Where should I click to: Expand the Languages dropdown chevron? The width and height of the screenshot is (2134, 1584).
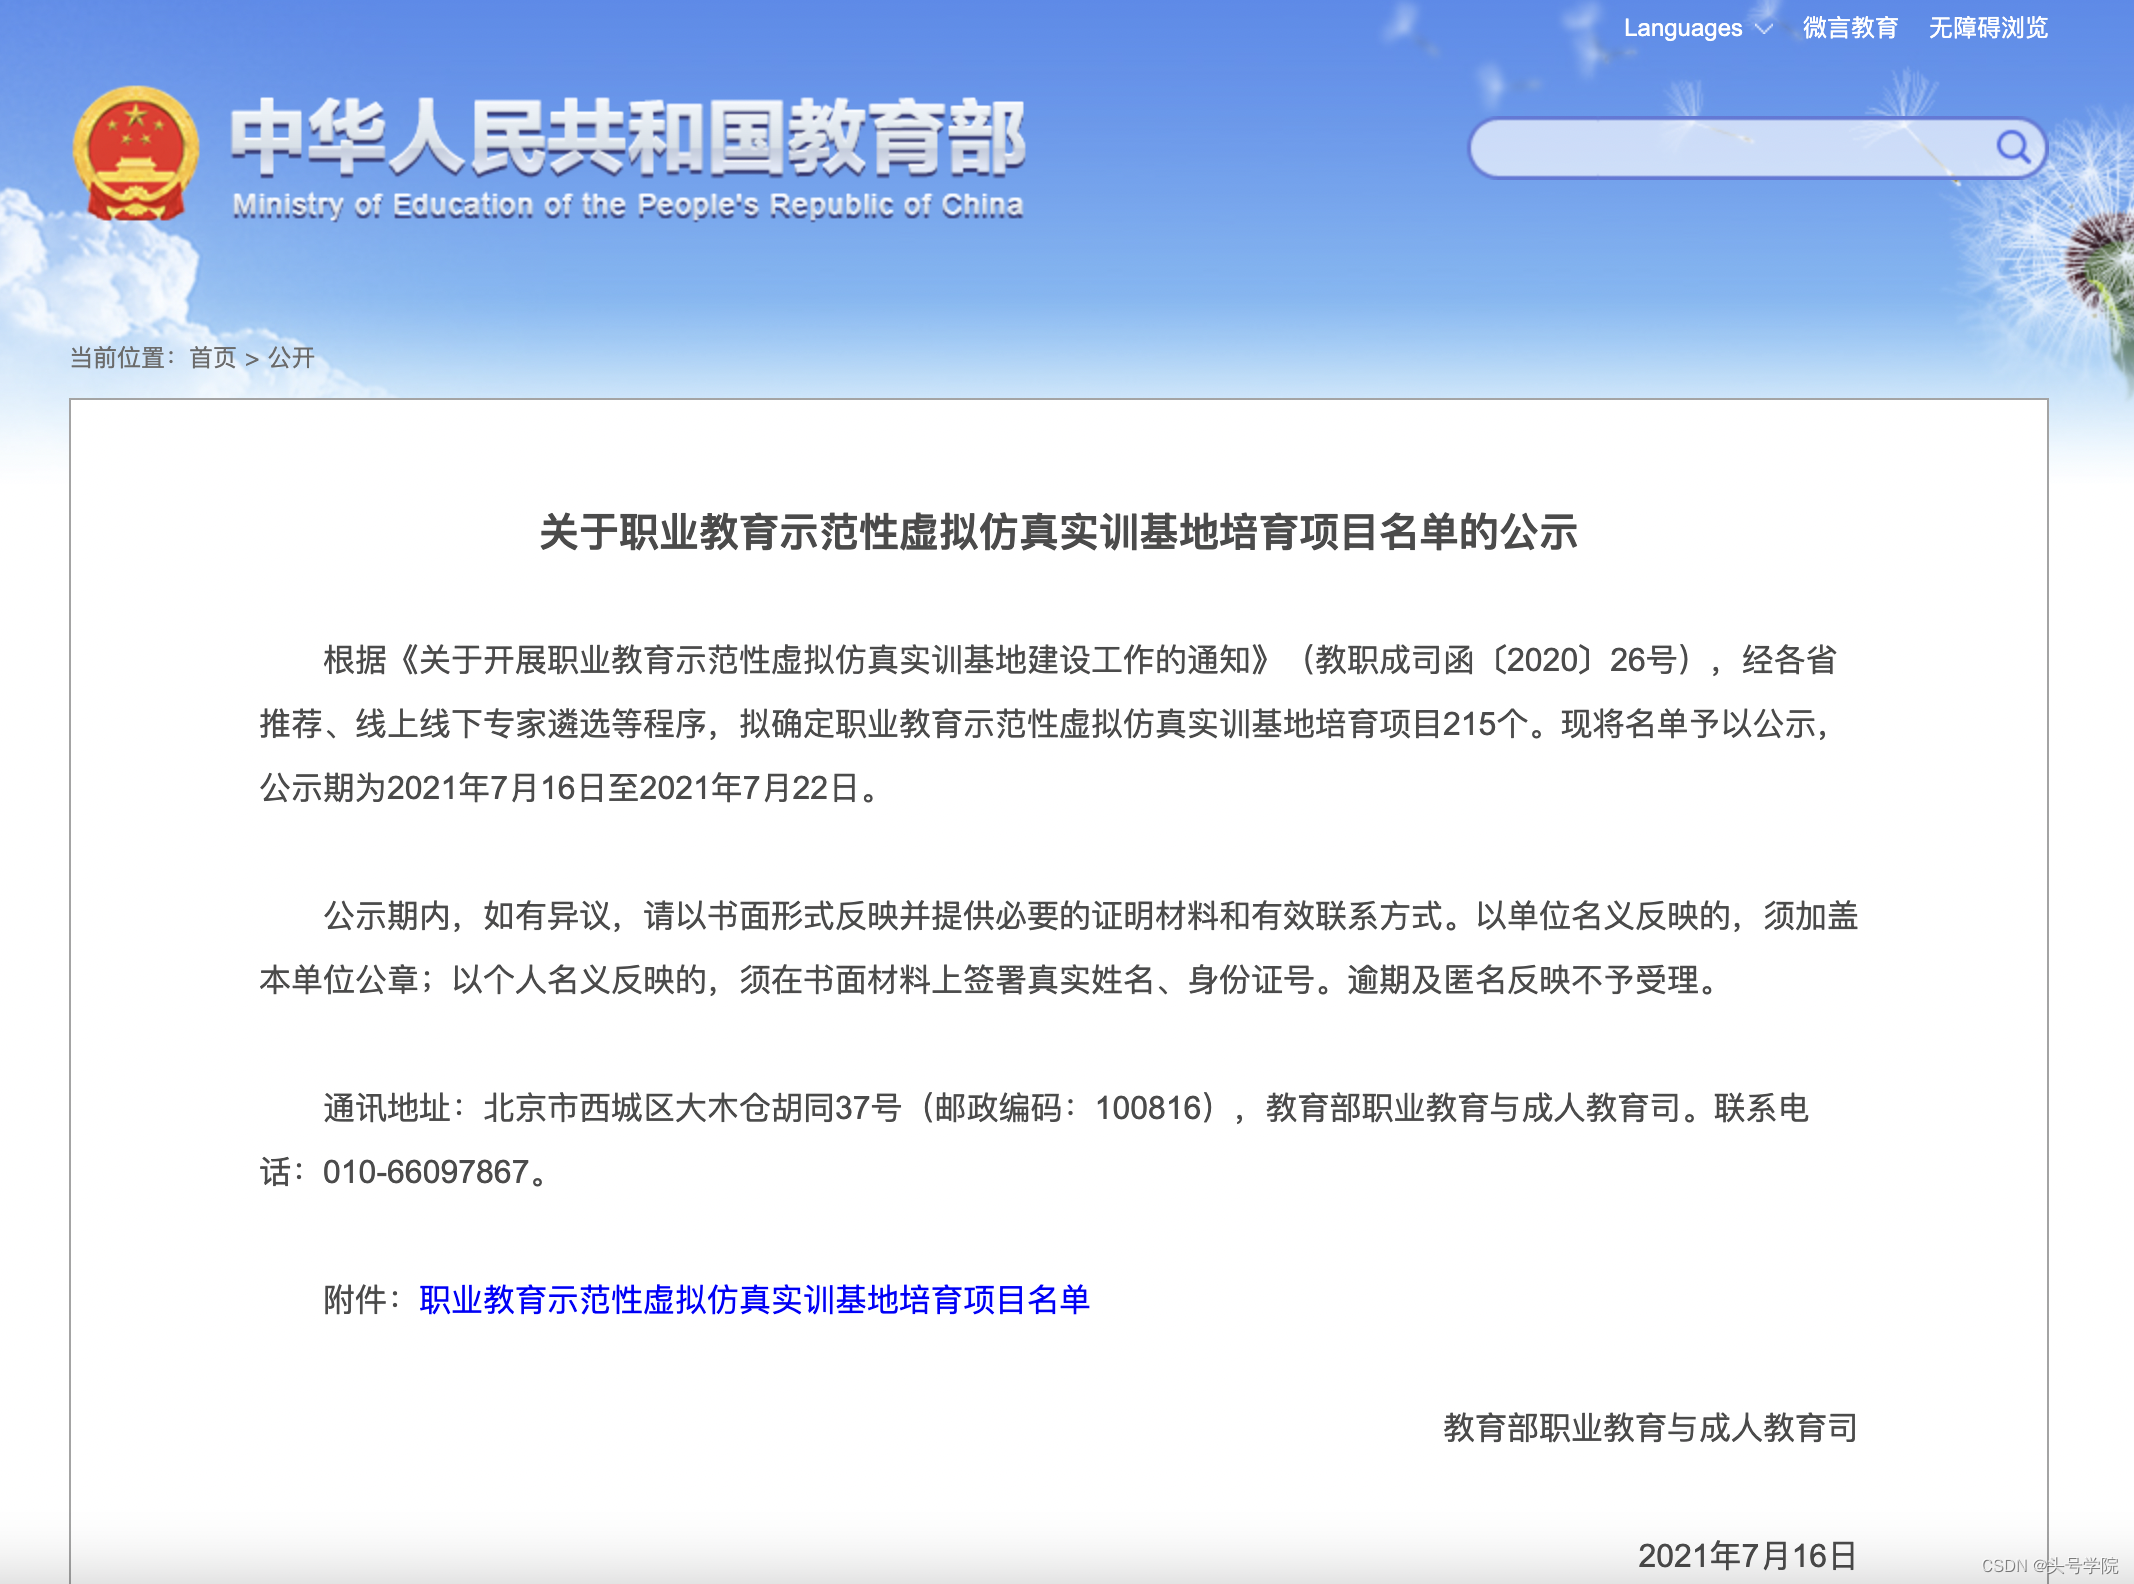click(1765, 28)
